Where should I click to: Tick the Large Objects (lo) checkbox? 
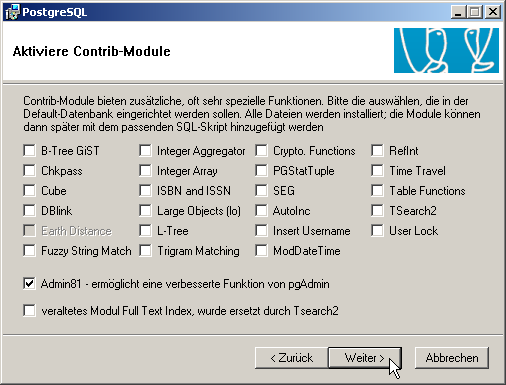[x=145, y=211]
